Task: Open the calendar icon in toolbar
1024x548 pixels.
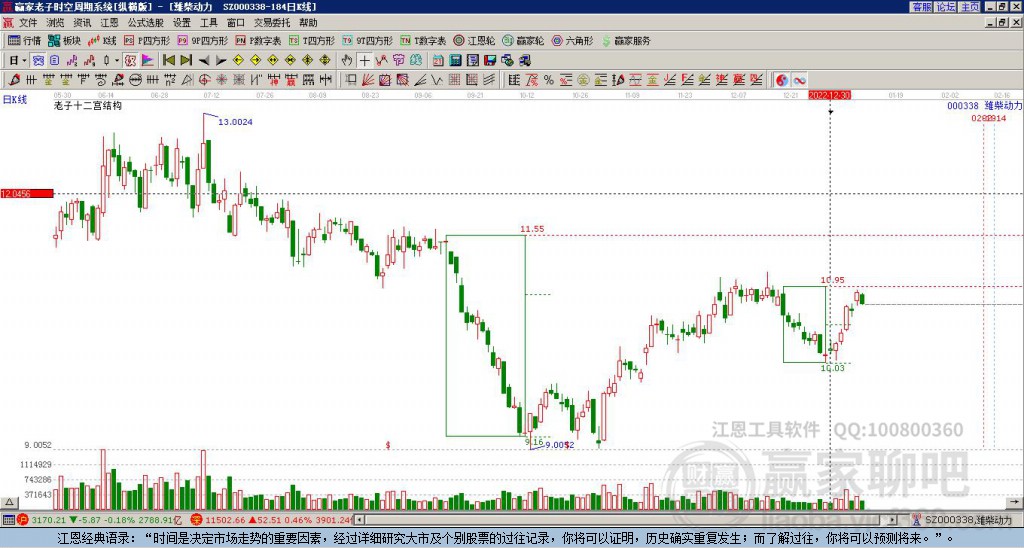Action: coord(438,61)
